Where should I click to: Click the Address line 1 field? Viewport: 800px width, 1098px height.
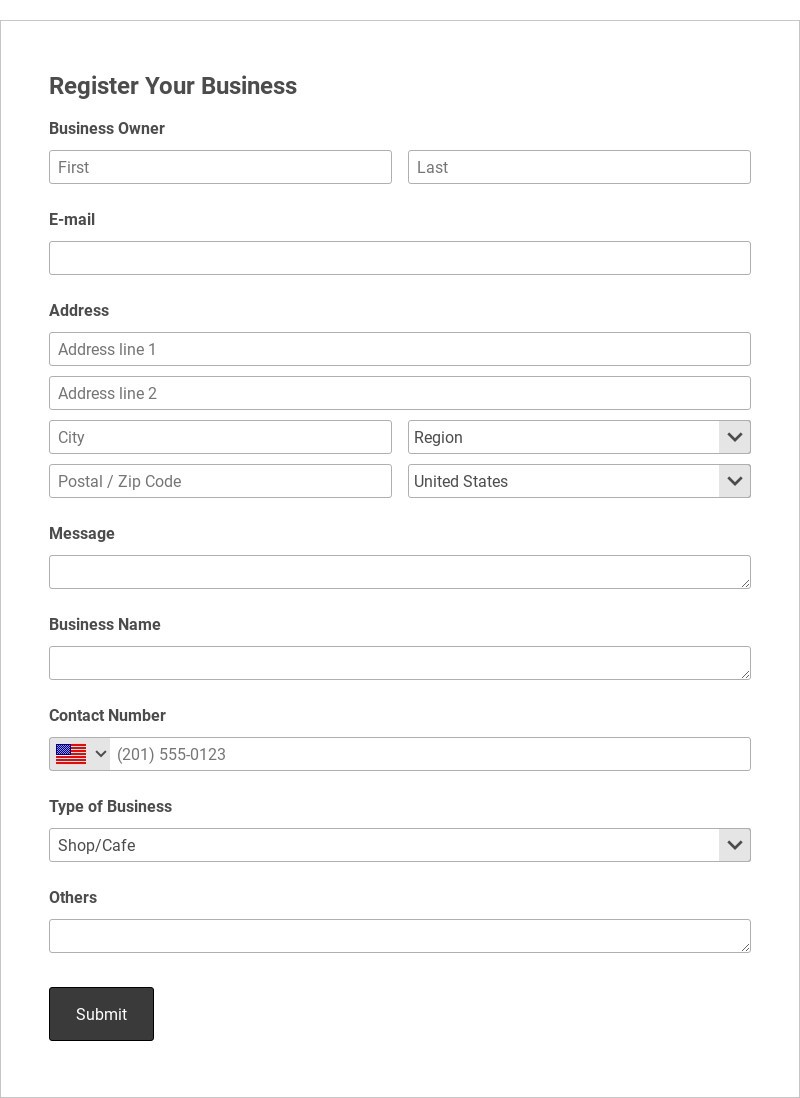click(x=400, y=349)
